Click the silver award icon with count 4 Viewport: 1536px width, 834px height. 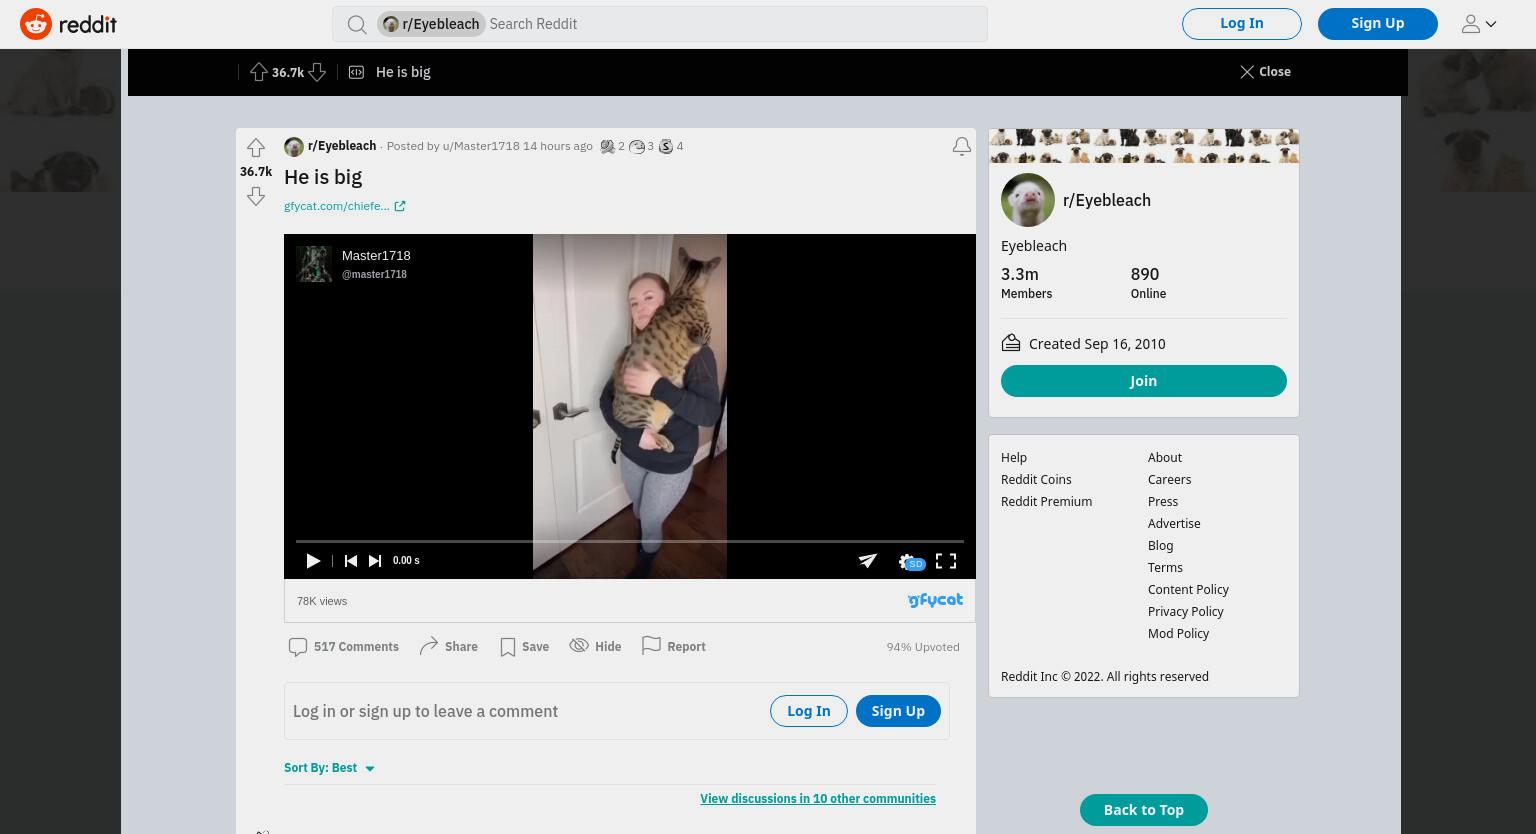tap(665, 146)
